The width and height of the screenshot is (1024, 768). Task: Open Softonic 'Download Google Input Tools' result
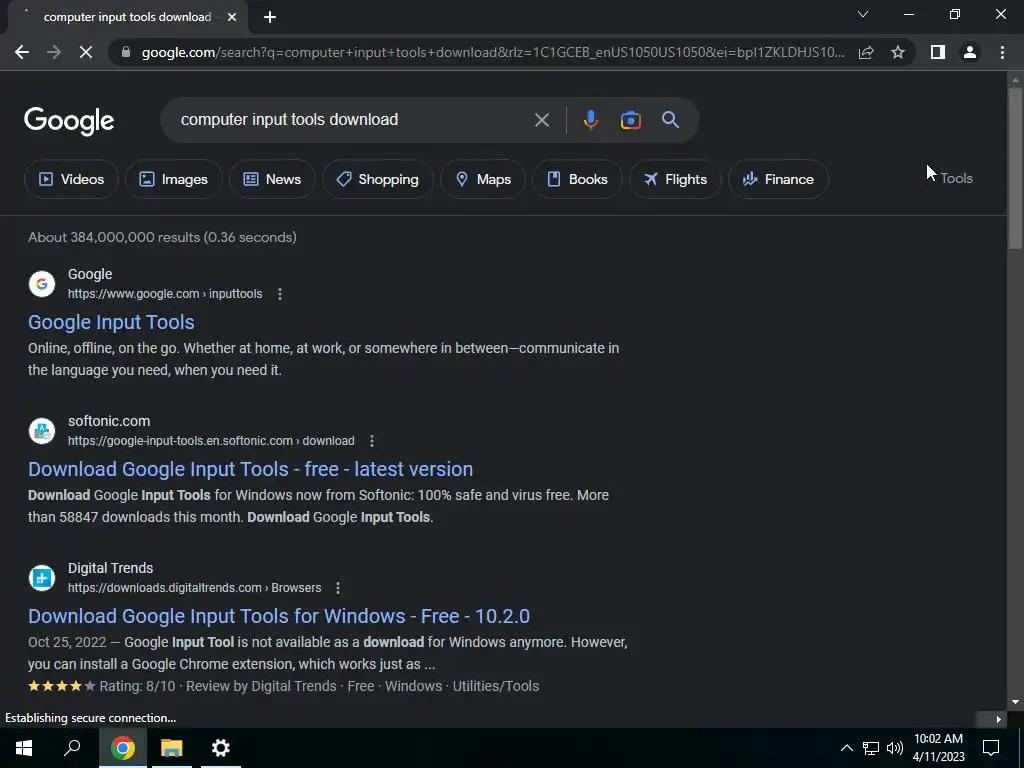250,469
